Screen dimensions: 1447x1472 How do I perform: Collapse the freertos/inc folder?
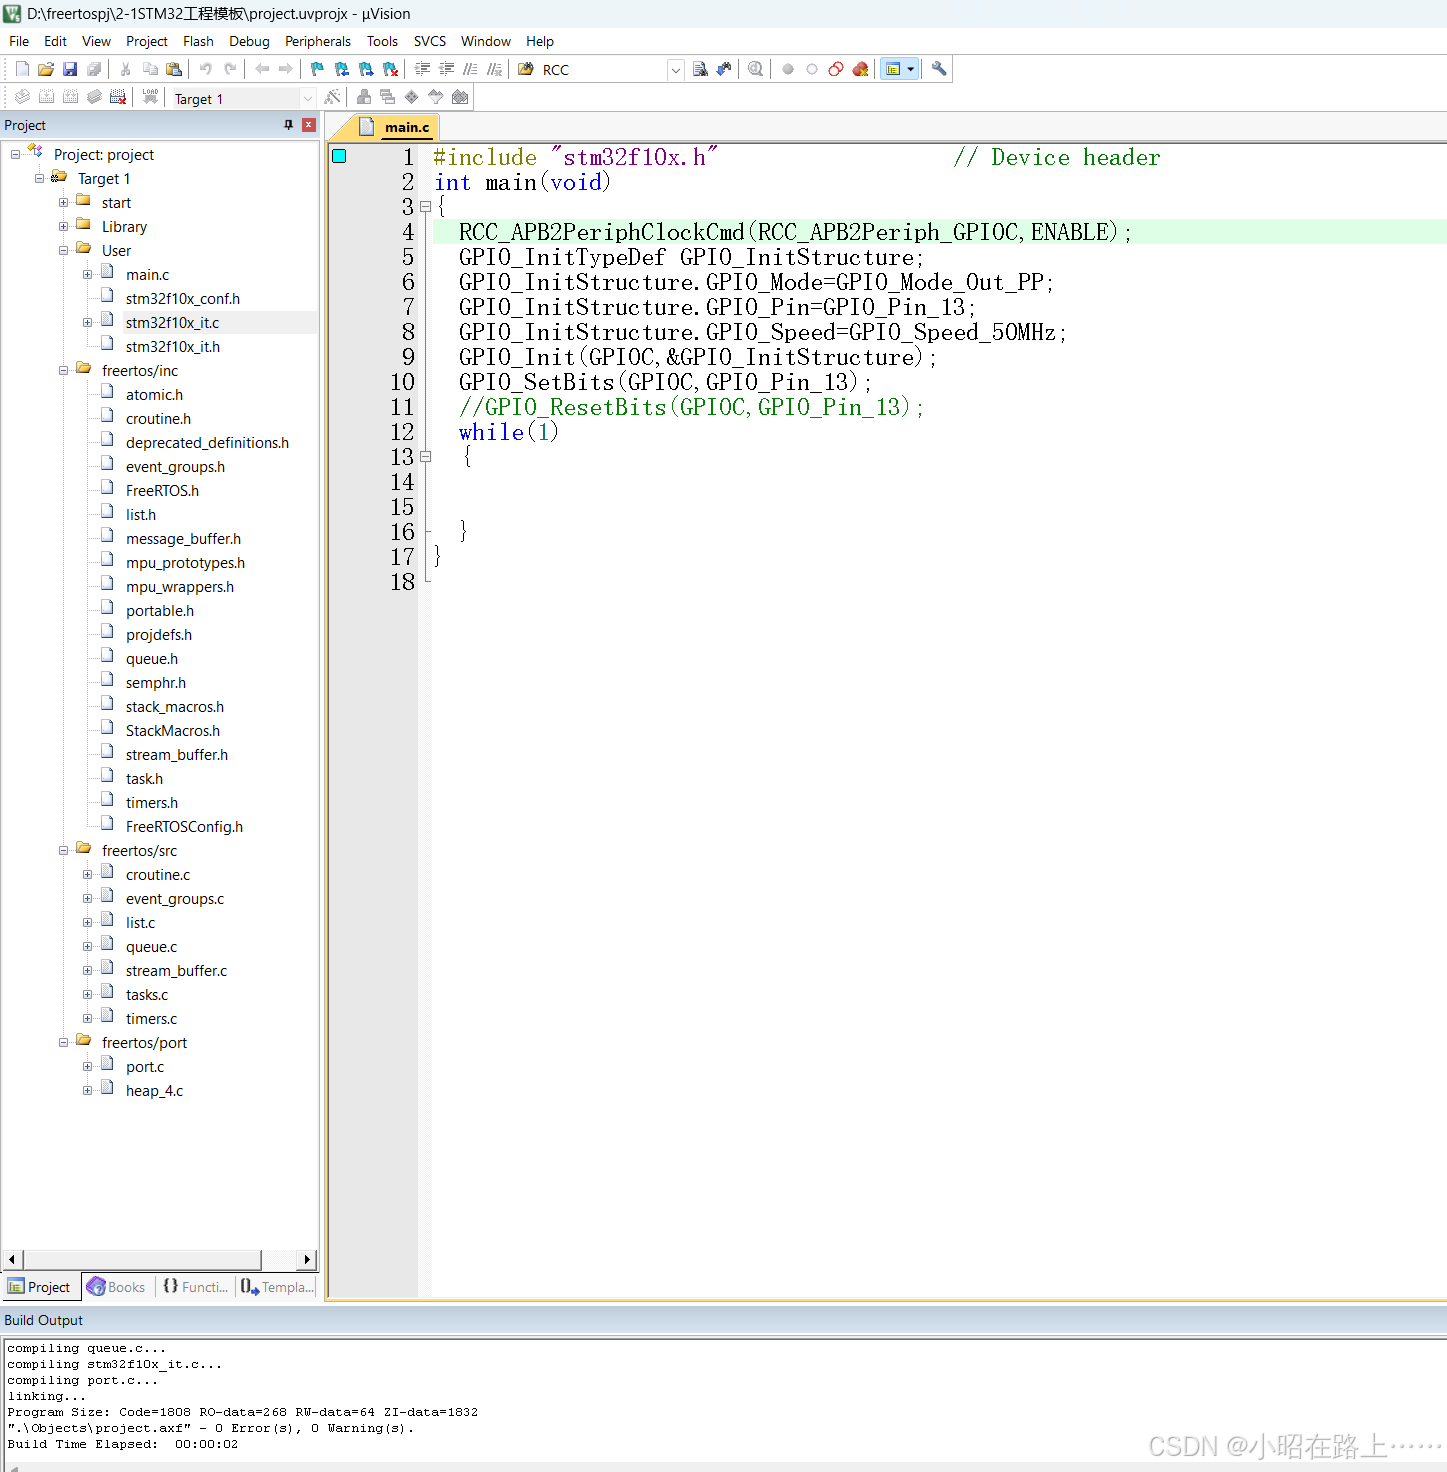pyautogui.click(x=63, y=371)
